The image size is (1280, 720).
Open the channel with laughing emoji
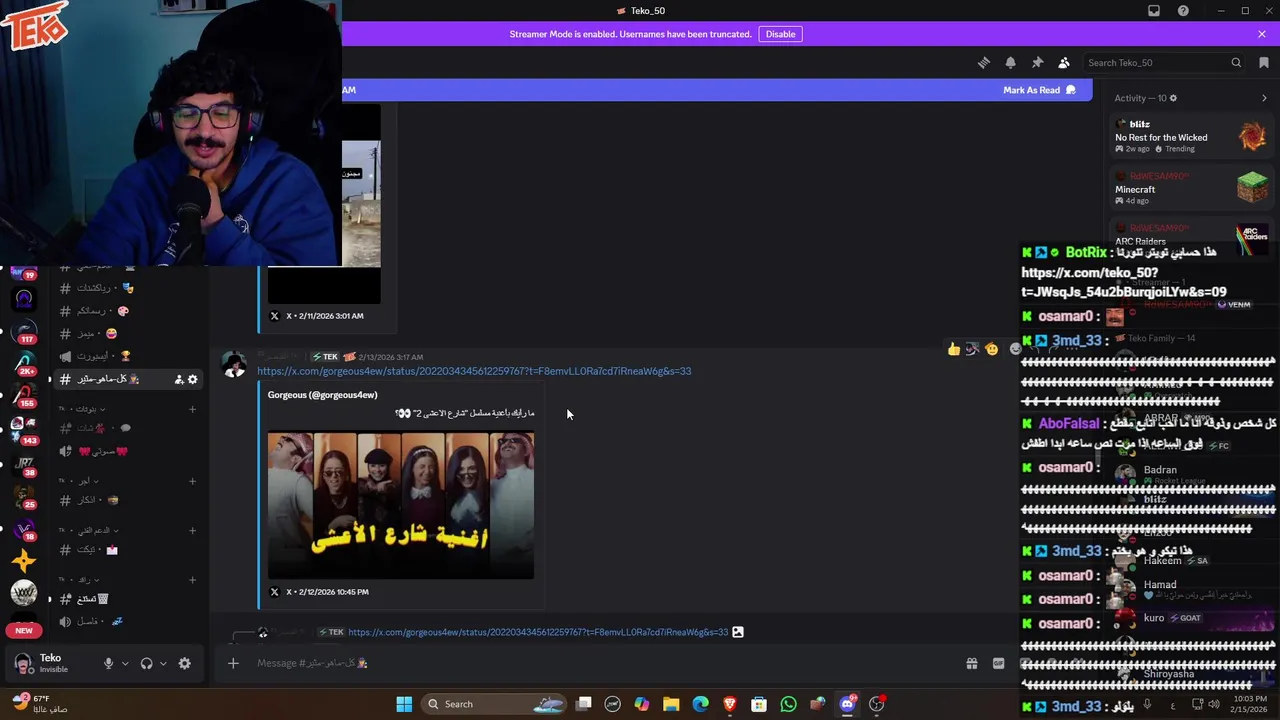pyautogui.click(x=129, y=333)
